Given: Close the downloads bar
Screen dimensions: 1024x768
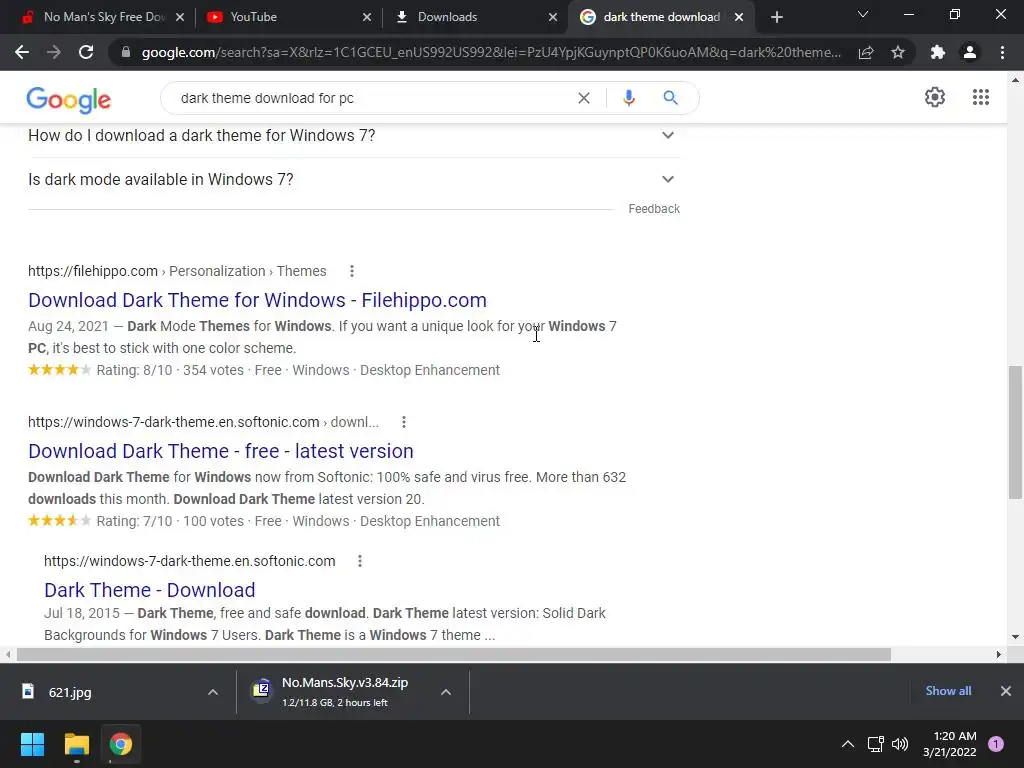Looking at the screenshot, I should tap(1006, 691).
